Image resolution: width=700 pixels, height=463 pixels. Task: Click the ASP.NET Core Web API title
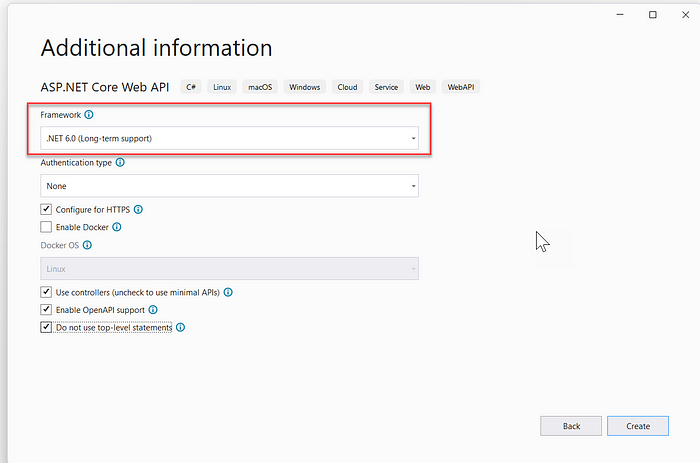tap(105, 87)
